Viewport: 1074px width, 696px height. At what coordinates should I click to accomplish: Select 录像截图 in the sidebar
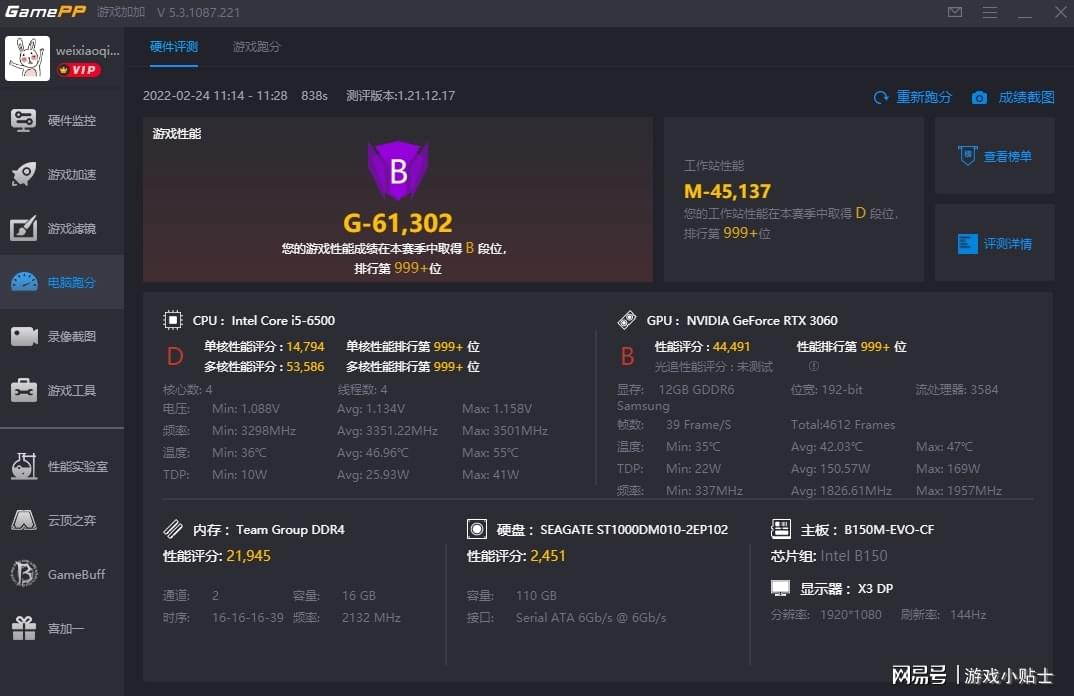pyautogui.click(x=72, y=336)
